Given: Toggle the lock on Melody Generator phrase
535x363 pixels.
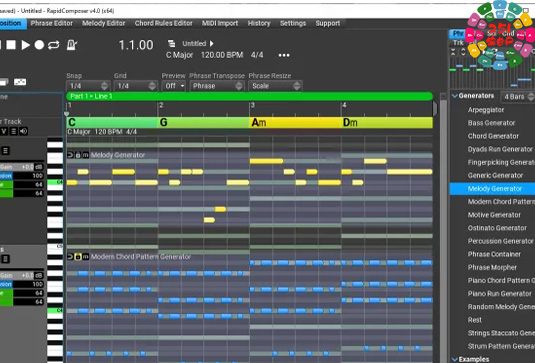Looking at the screenshot, I should (x=78, y=155).
